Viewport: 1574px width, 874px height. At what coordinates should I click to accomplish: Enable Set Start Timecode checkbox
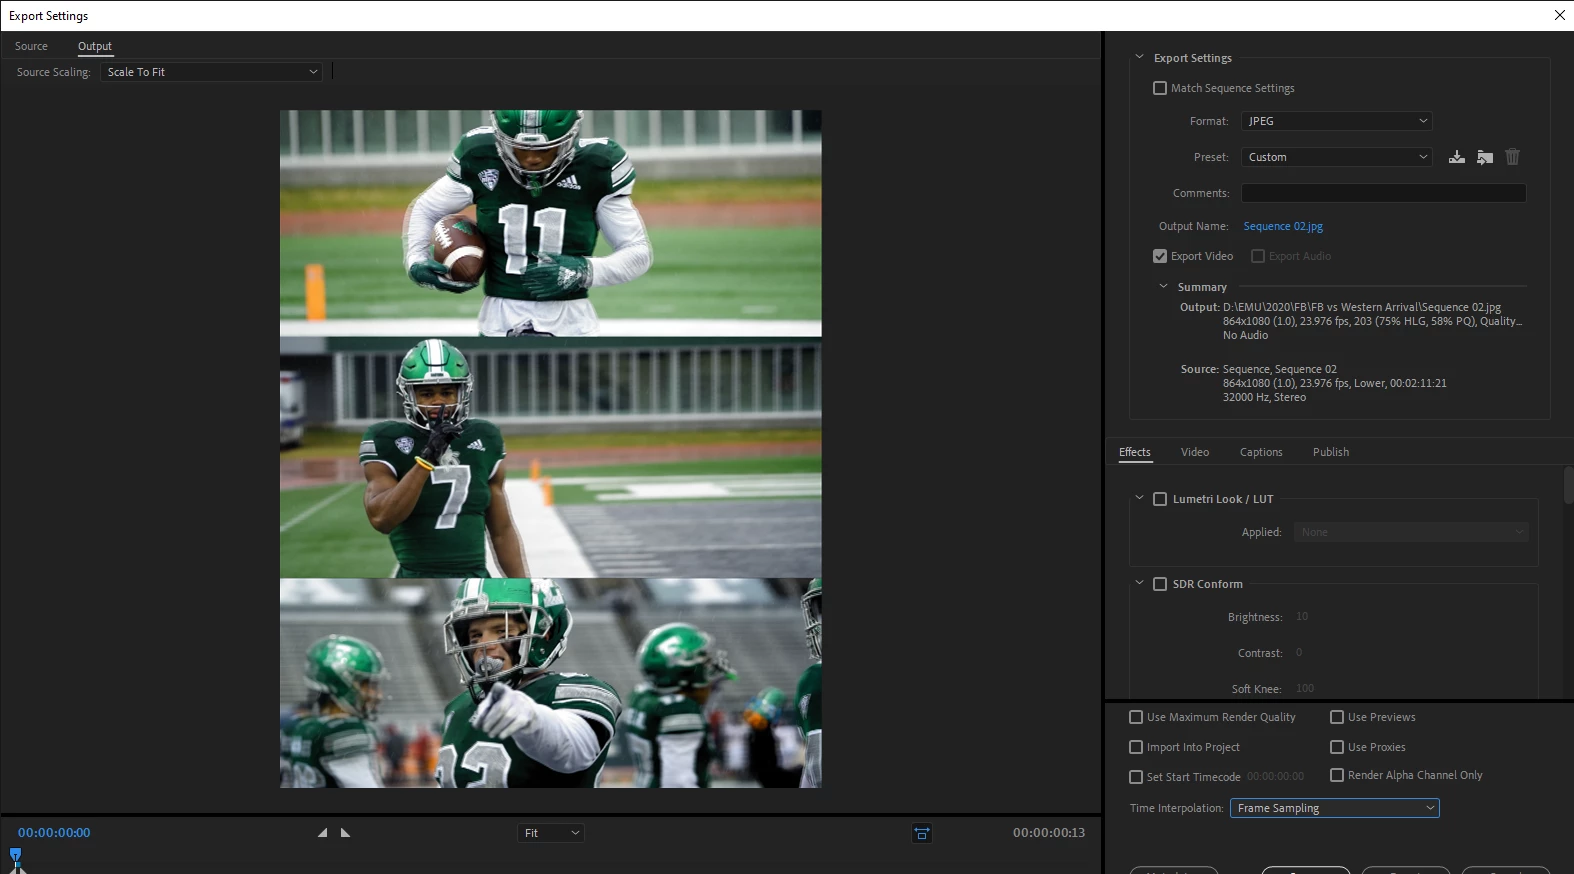pos(1136,777)
